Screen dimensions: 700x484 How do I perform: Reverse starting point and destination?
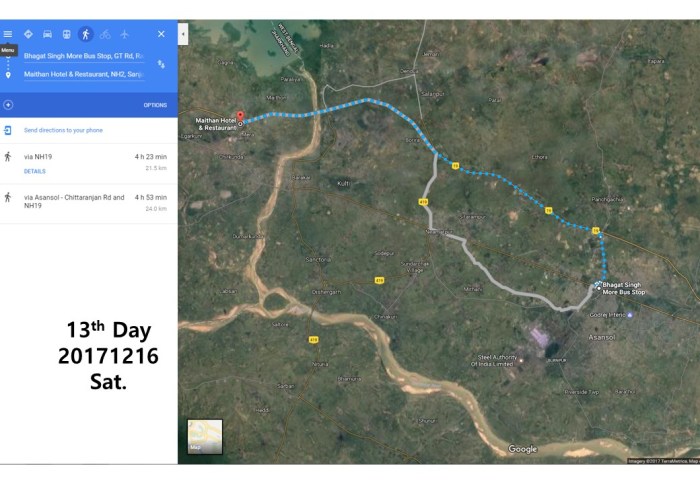click(162, 64)
